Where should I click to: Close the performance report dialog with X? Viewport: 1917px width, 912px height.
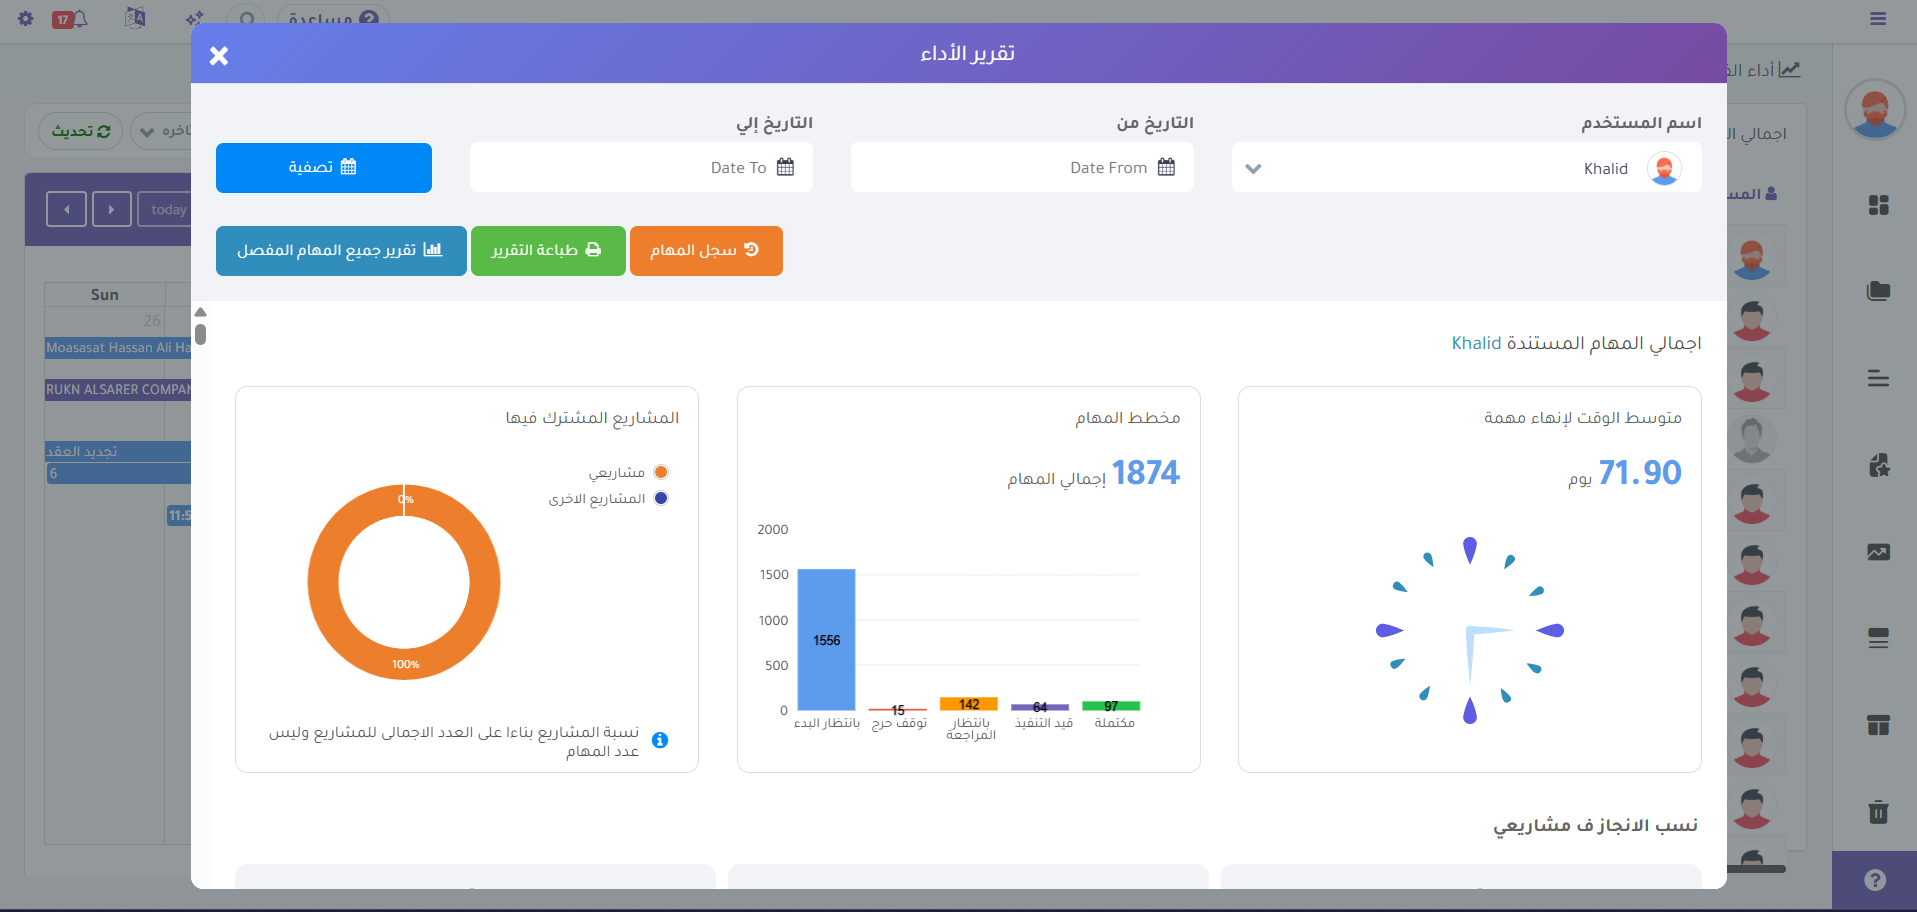tap(219, 56)
